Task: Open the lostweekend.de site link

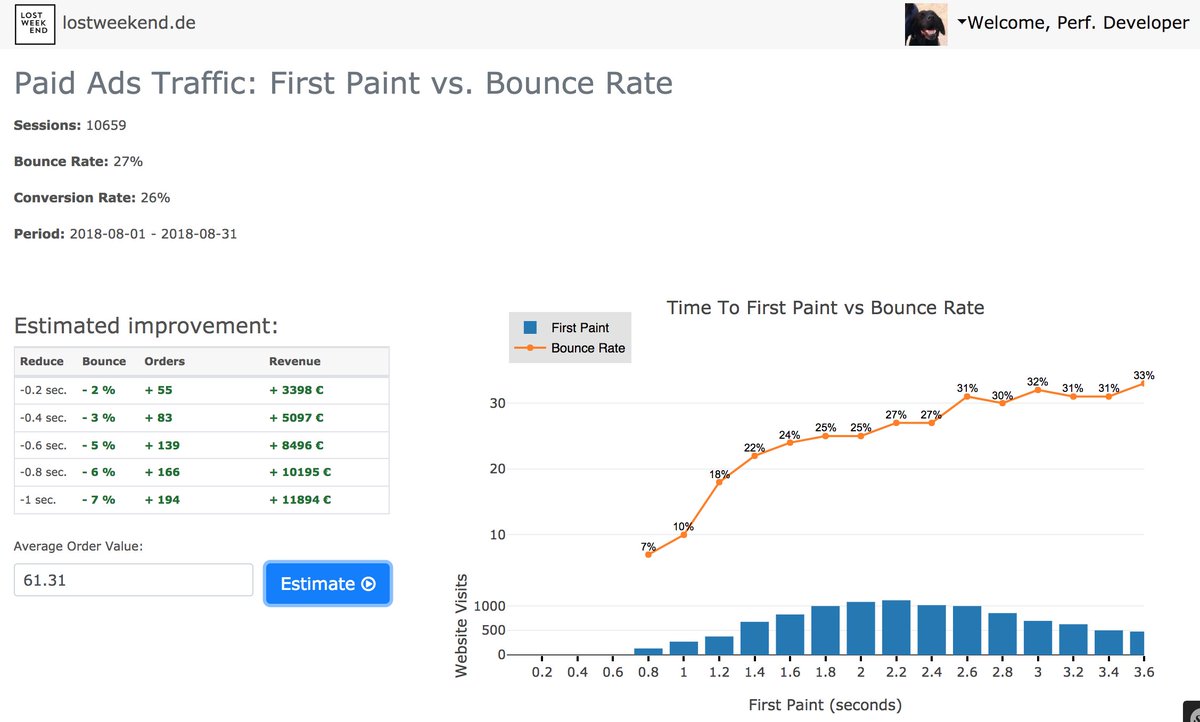Action: click(x=129, y=22)
